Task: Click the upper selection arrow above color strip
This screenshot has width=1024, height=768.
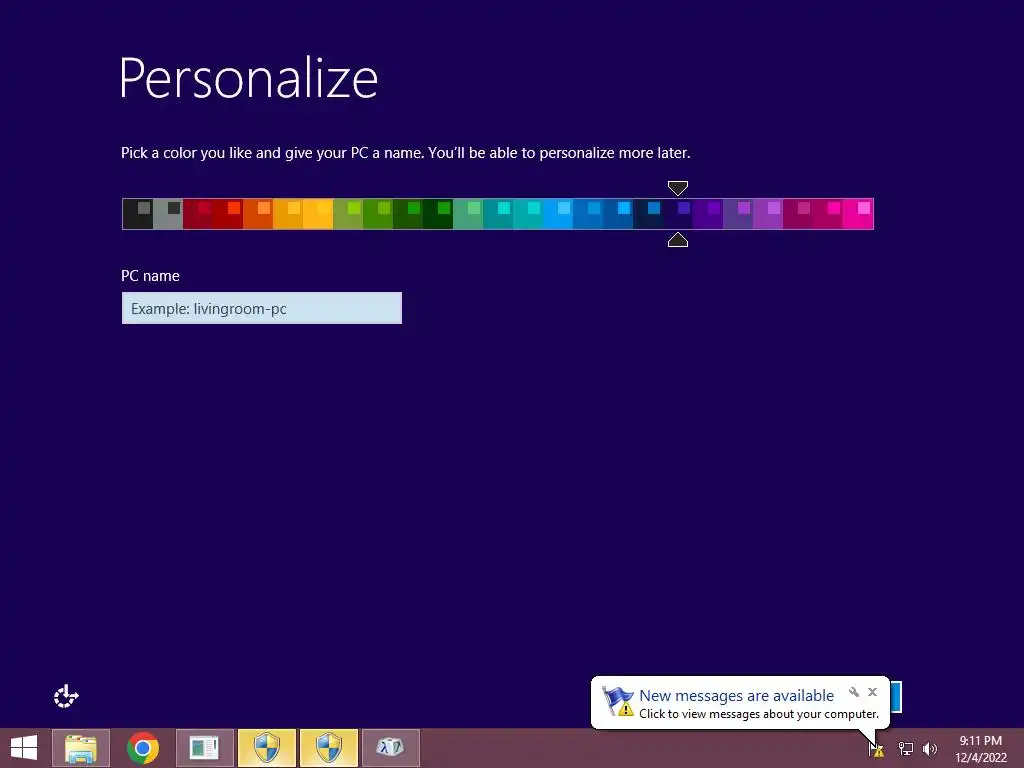Action: pos(678,188)
